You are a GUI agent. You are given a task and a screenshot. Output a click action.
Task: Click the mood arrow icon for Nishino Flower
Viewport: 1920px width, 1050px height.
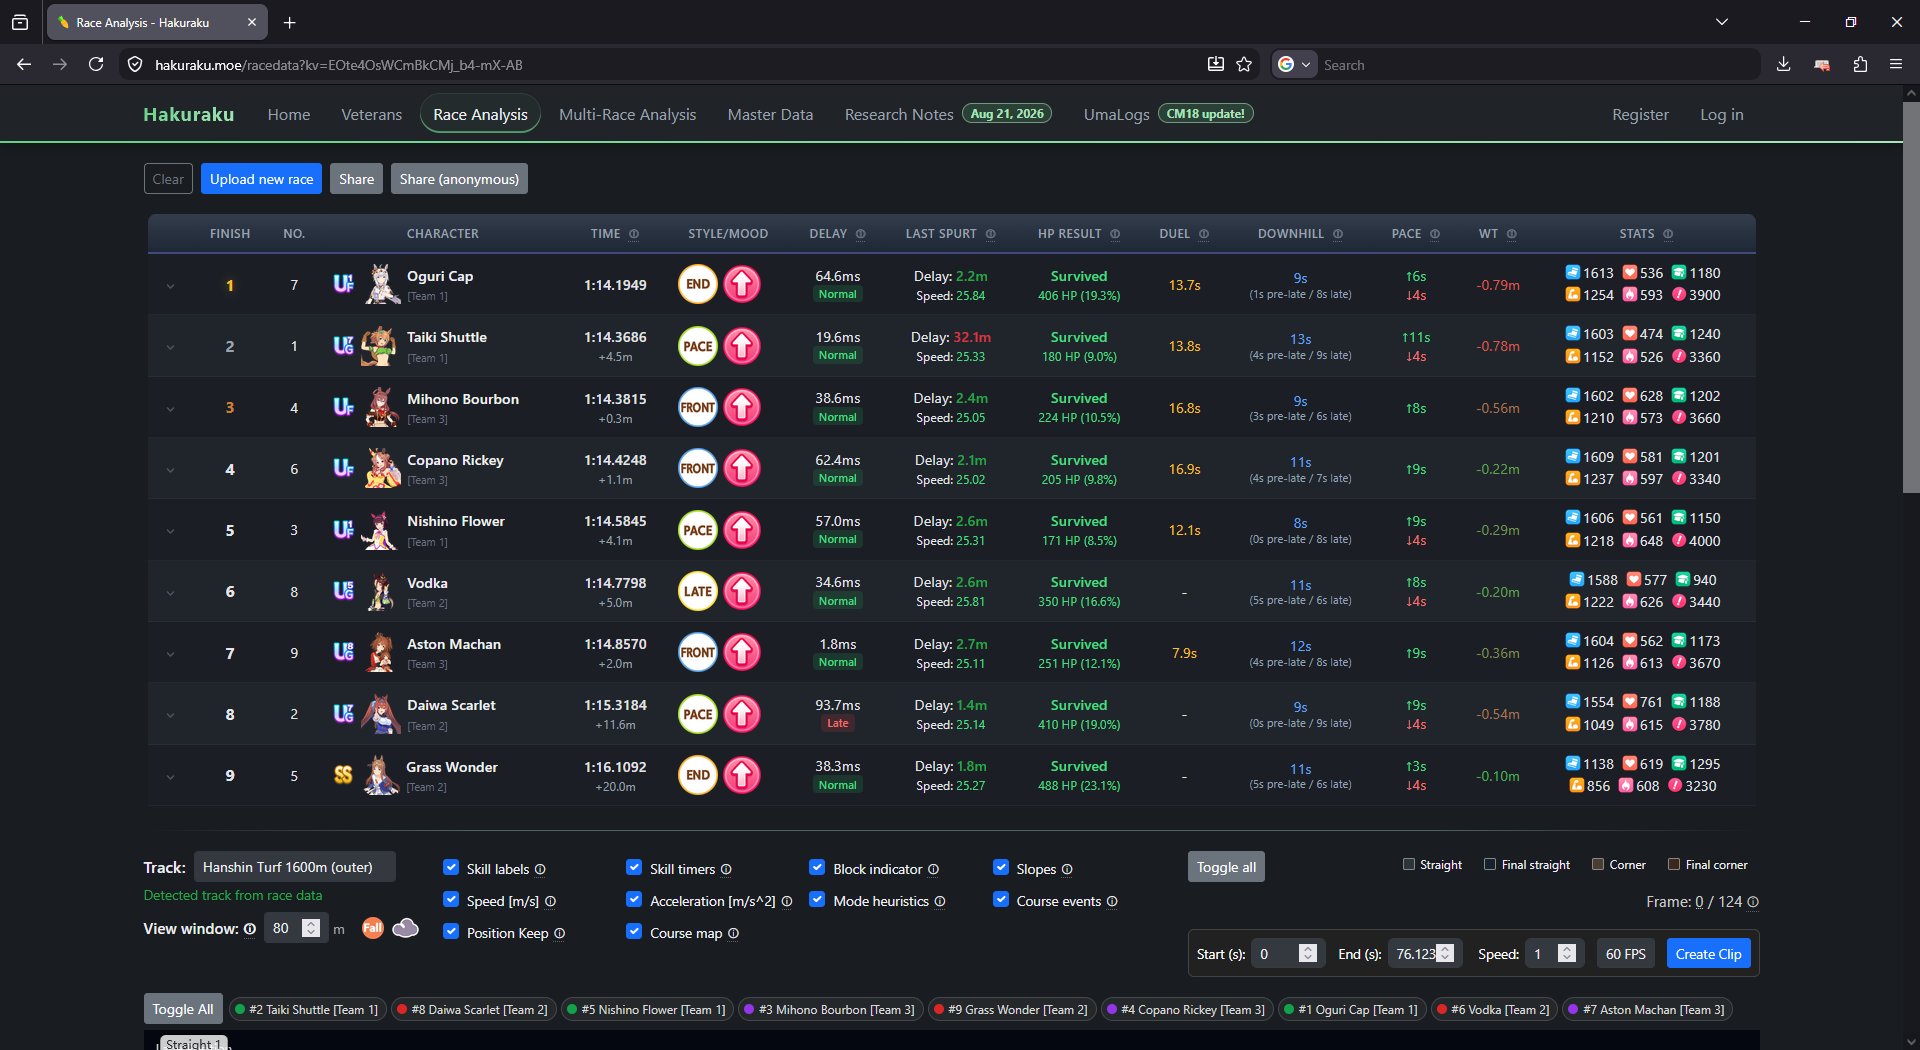[742, 530]
